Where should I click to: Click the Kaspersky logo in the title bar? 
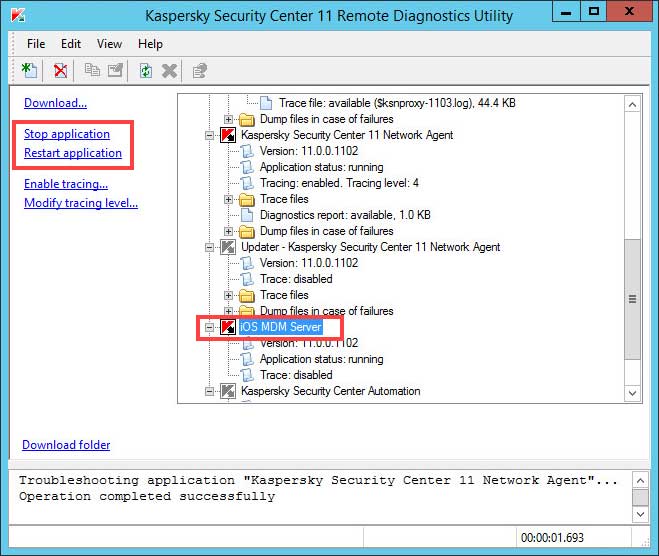[x=18, y=15]
